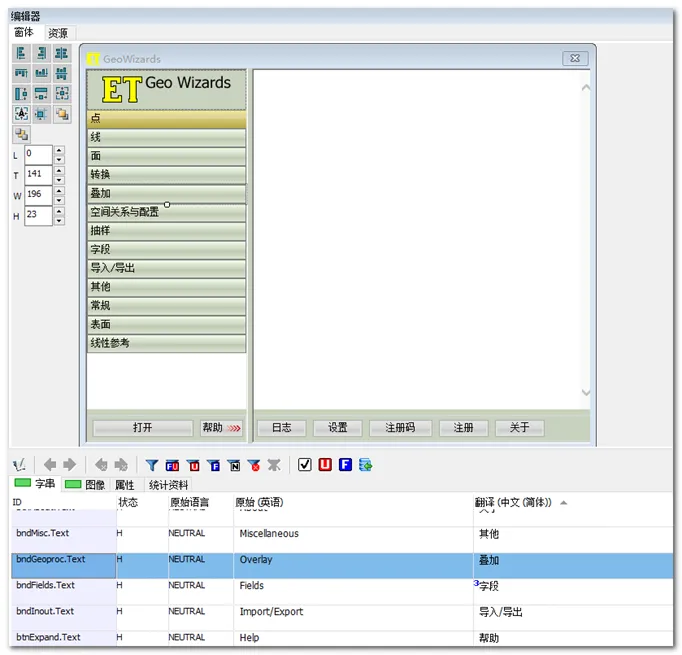Click the 日志 button
The width and height of the screenshot is (682, 655).
coord(282,428)
